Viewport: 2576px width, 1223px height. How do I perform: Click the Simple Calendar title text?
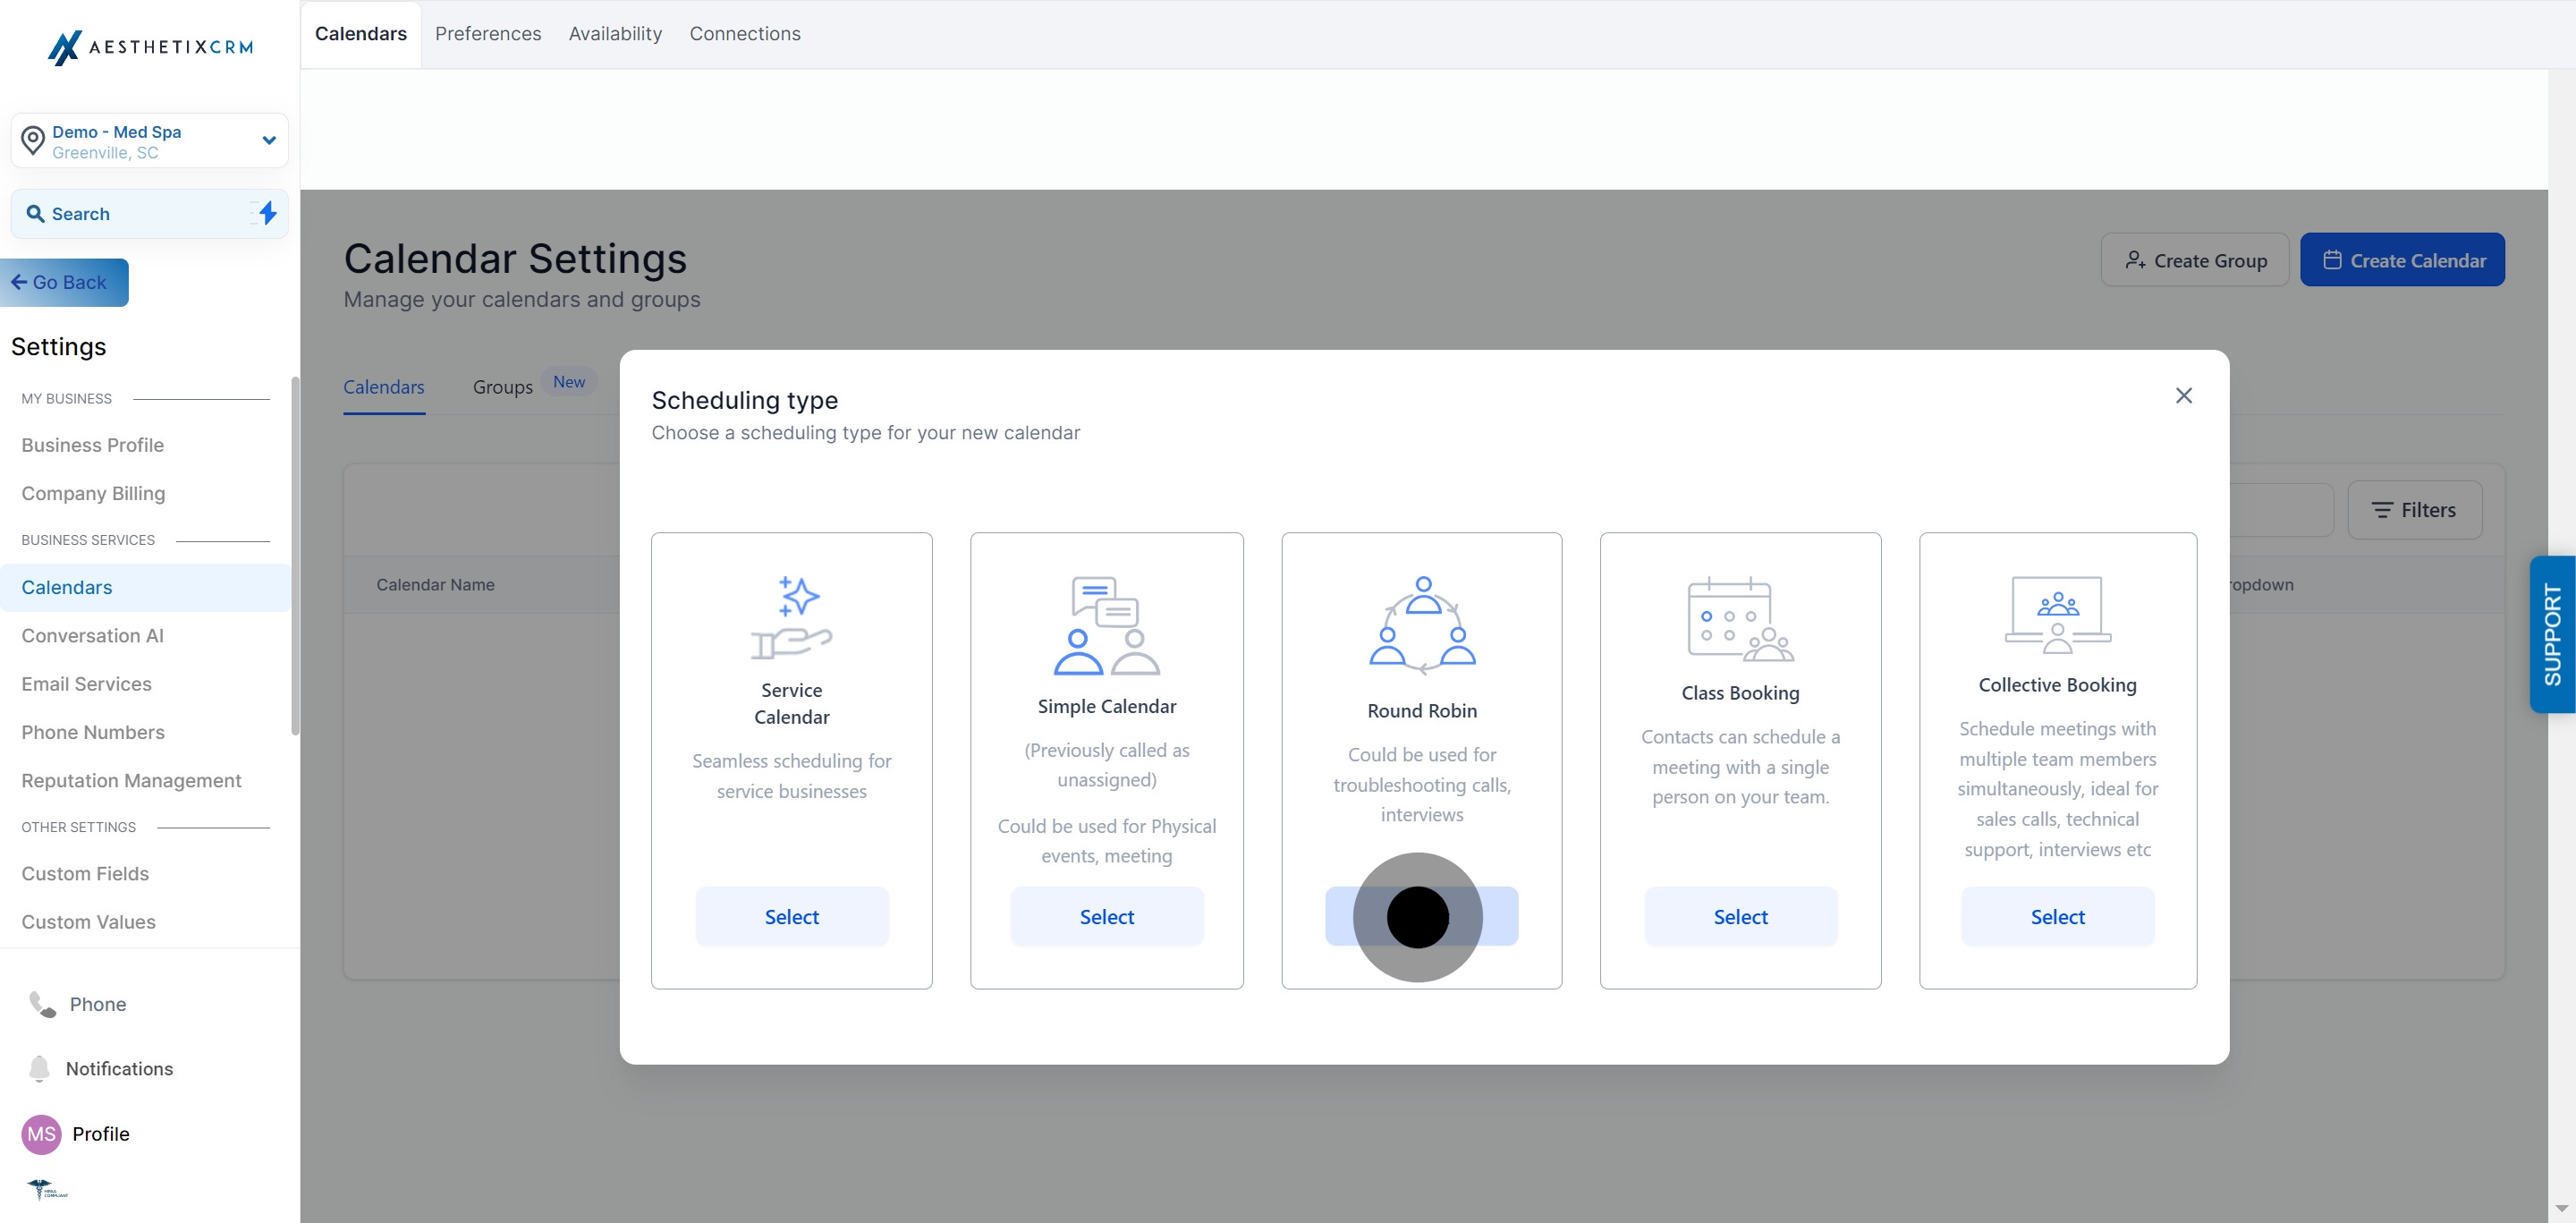pyautogui.click(x=1107, y=707)
